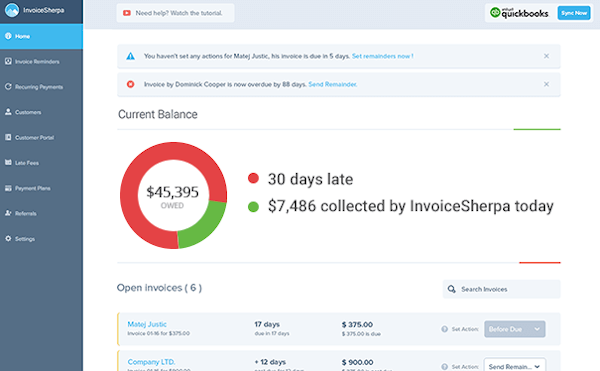The width and height of the screenshot is (600, 371).
Task: Open Settings gear icon in sidebar
Action: pyautogui.click(x=8, y=238)
